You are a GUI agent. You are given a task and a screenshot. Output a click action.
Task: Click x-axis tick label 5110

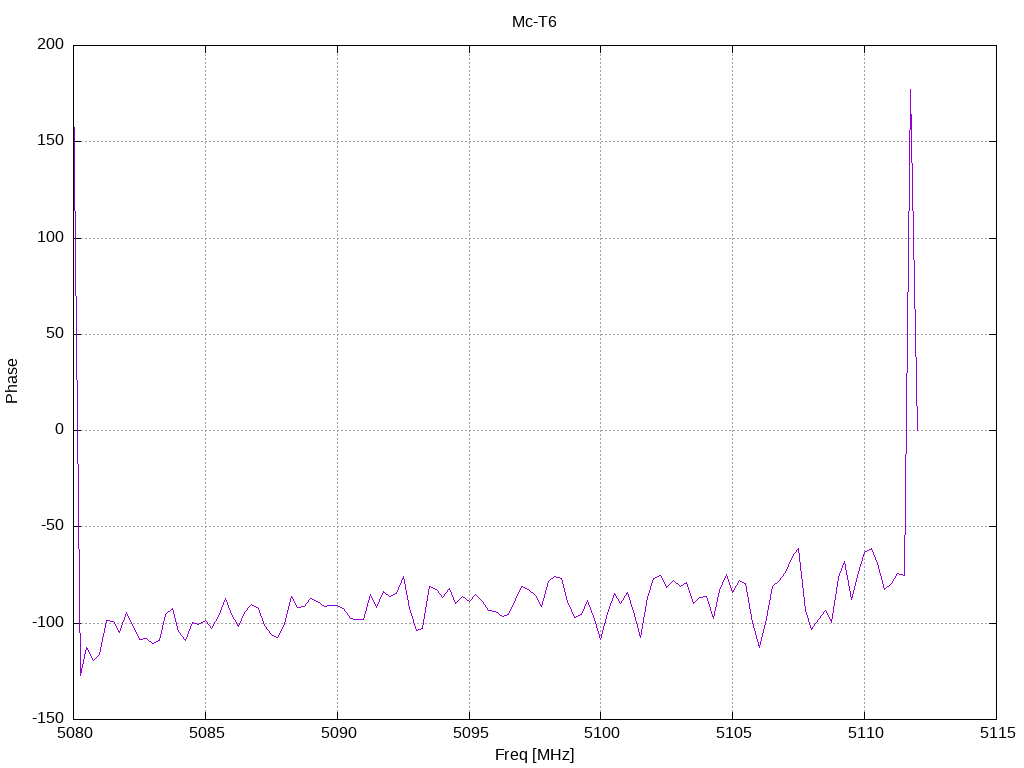point(865,733)
